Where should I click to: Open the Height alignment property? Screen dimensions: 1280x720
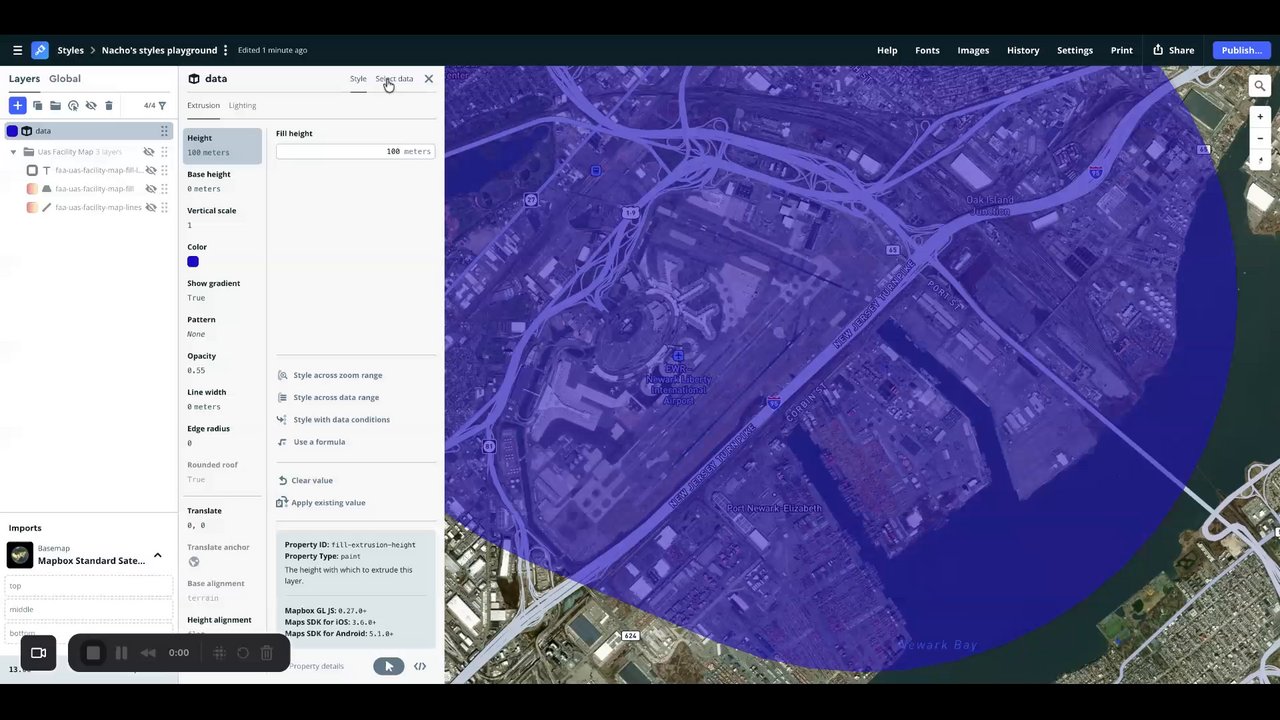tap(221, 625)
